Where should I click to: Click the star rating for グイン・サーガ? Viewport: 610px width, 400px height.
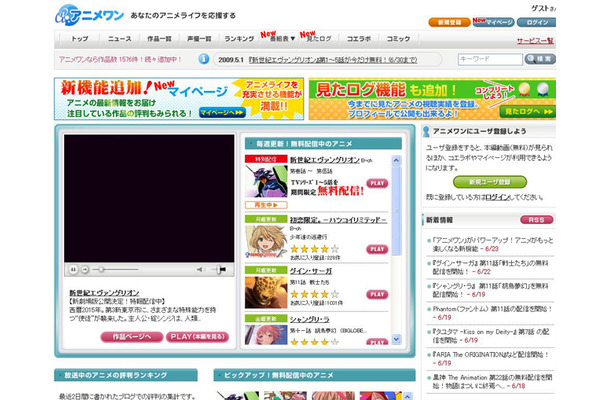tap(314, 294)
